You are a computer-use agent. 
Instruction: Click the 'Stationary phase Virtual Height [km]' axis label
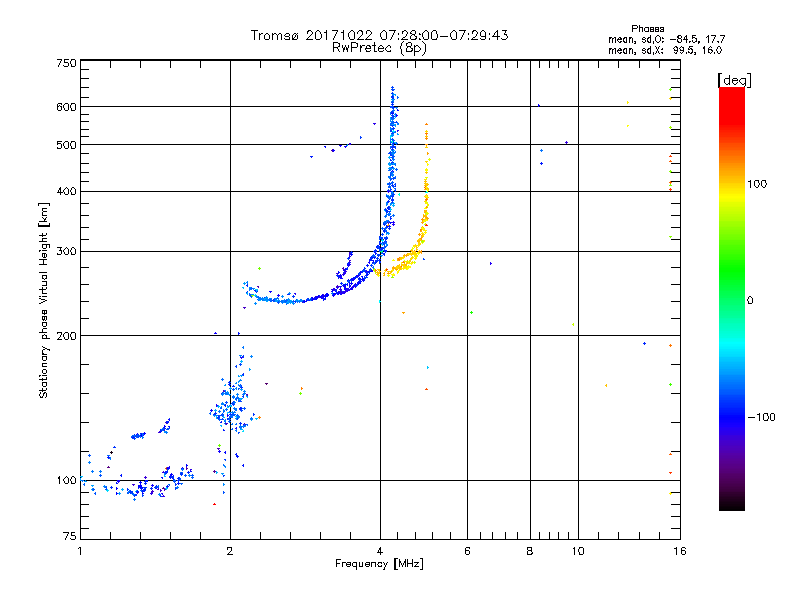(x=44, y=301)
